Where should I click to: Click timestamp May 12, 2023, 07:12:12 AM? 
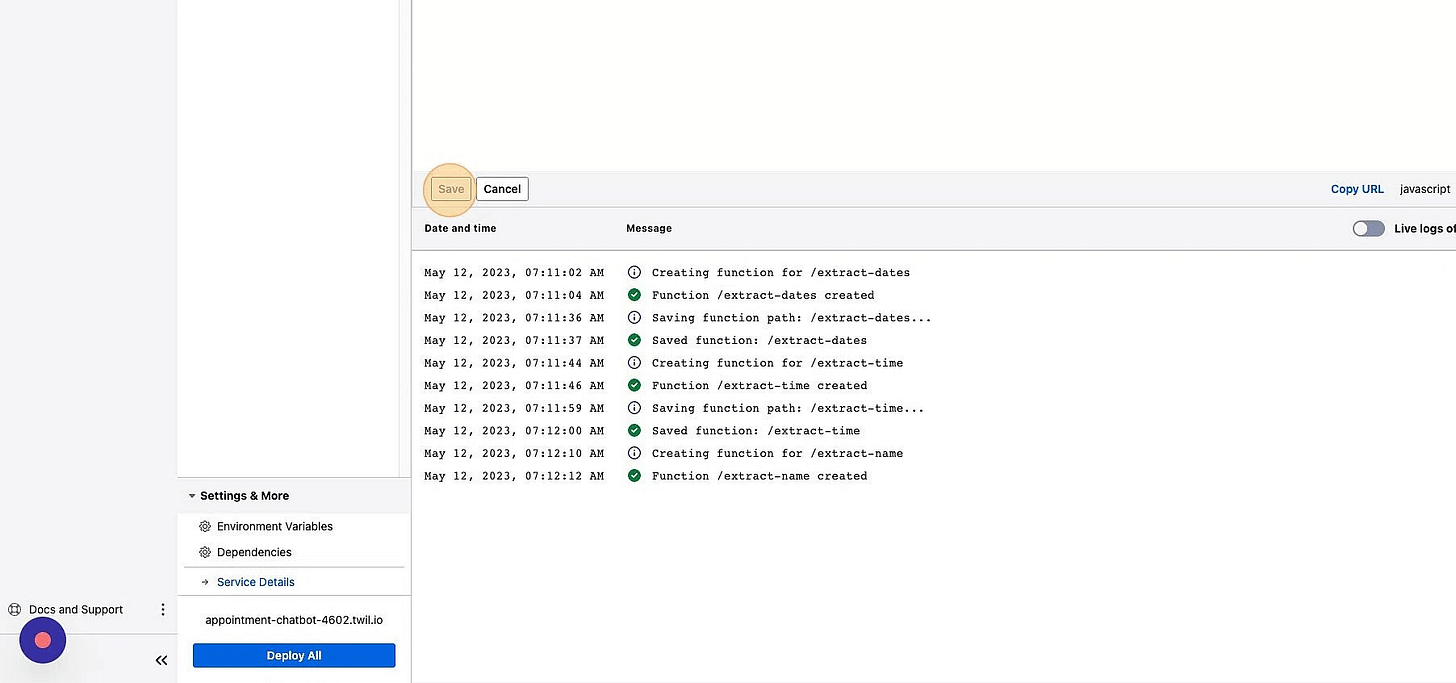(x=514, y=476)
